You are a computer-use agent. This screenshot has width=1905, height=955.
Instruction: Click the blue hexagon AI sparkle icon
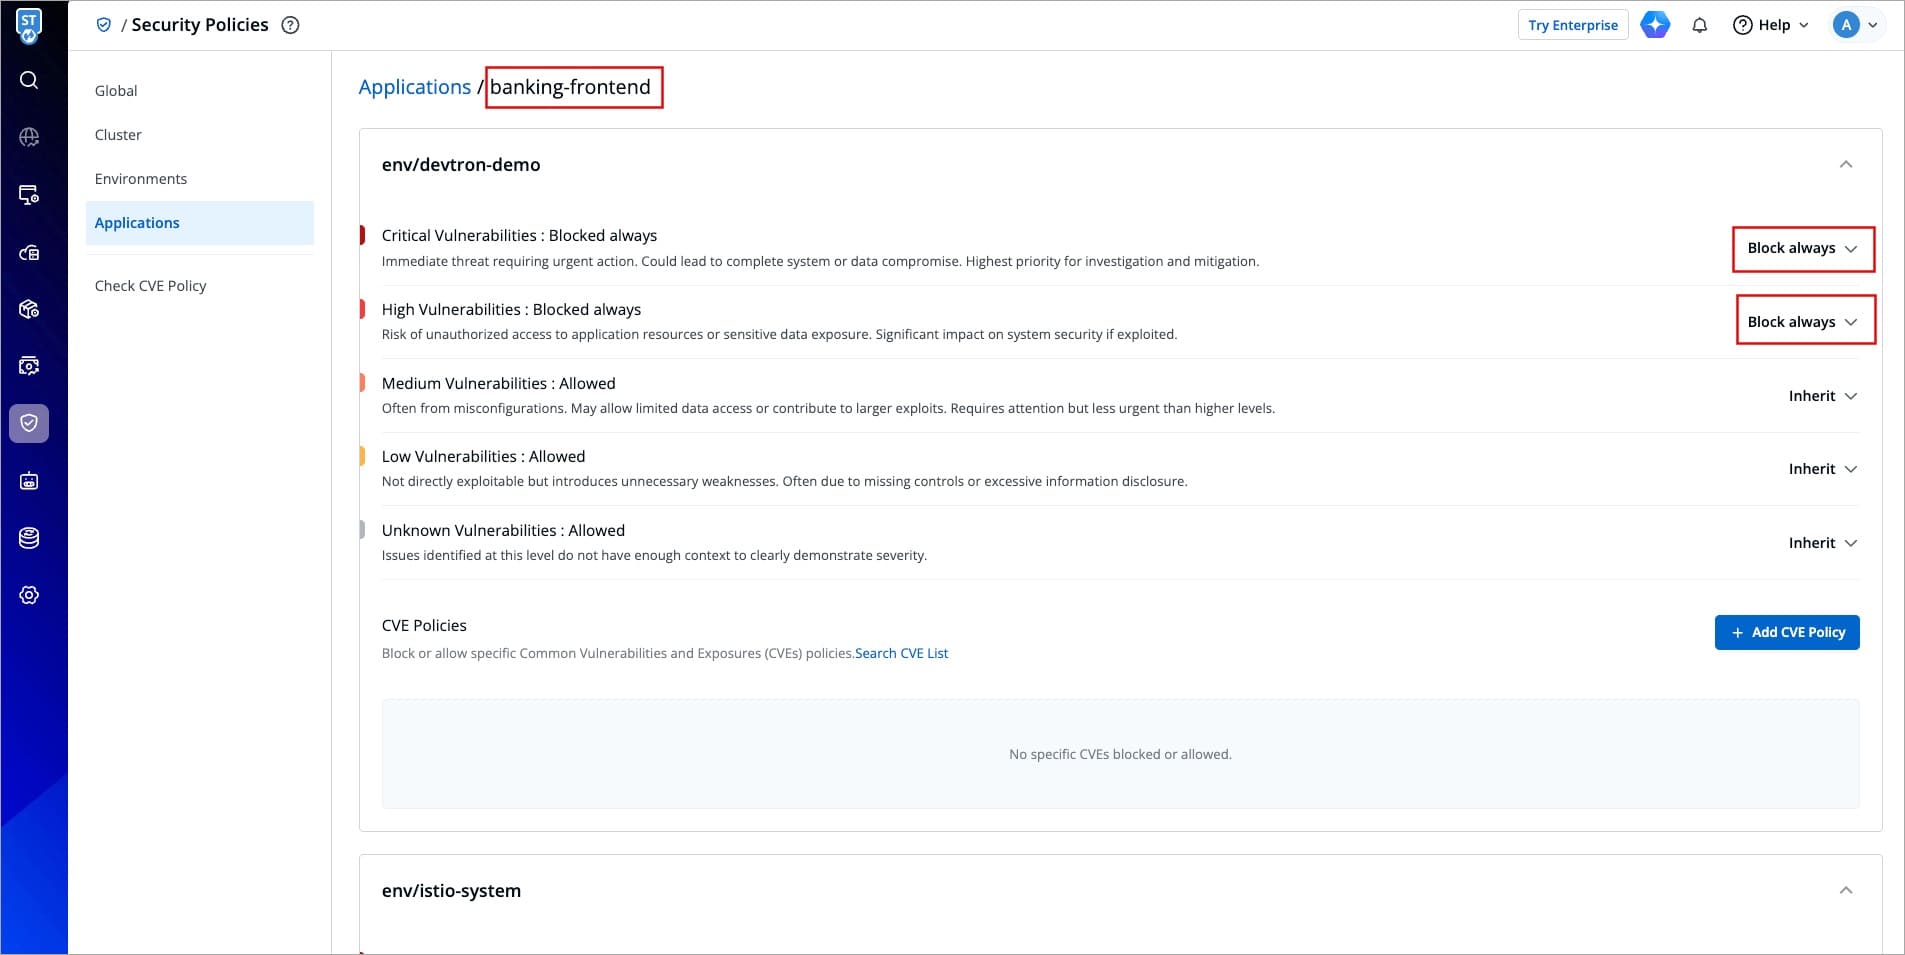[1655, 25]
